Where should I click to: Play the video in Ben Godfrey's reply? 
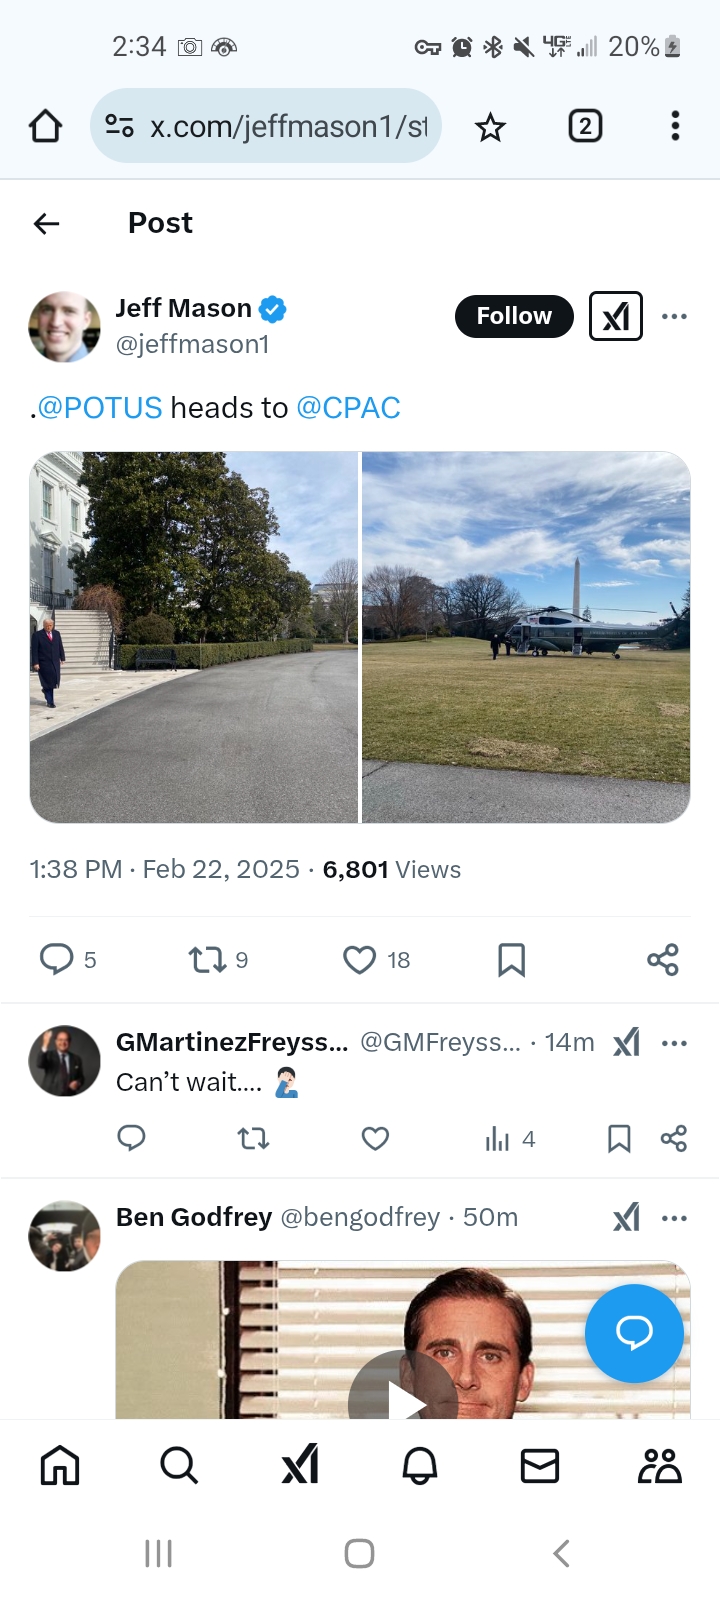pos(403,1395)
